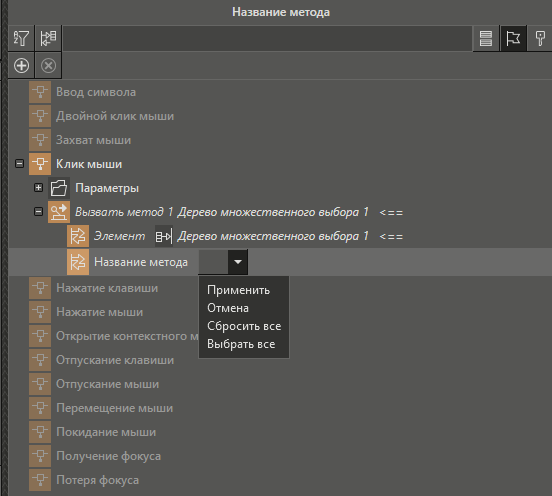The image size is (552, 496).
Task: Select Выбрать все in popup
Action: coord(241,344)
